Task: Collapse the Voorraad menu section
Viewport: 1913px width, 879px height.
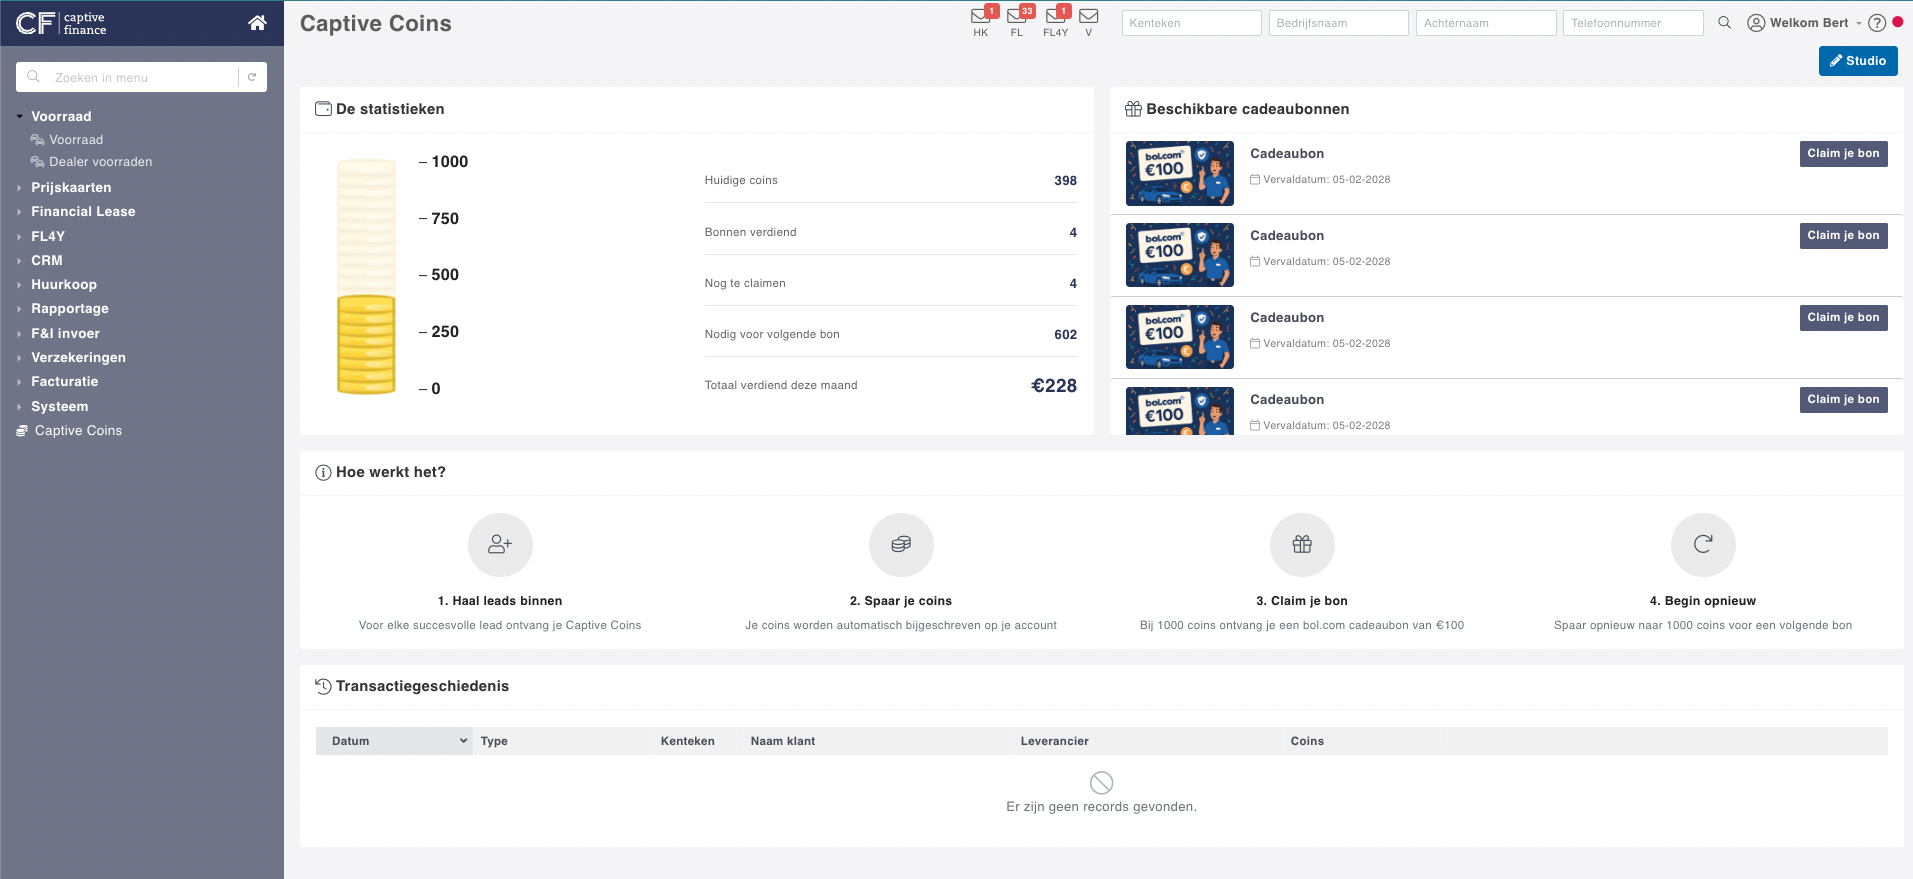Action: (x=60, y=117)
